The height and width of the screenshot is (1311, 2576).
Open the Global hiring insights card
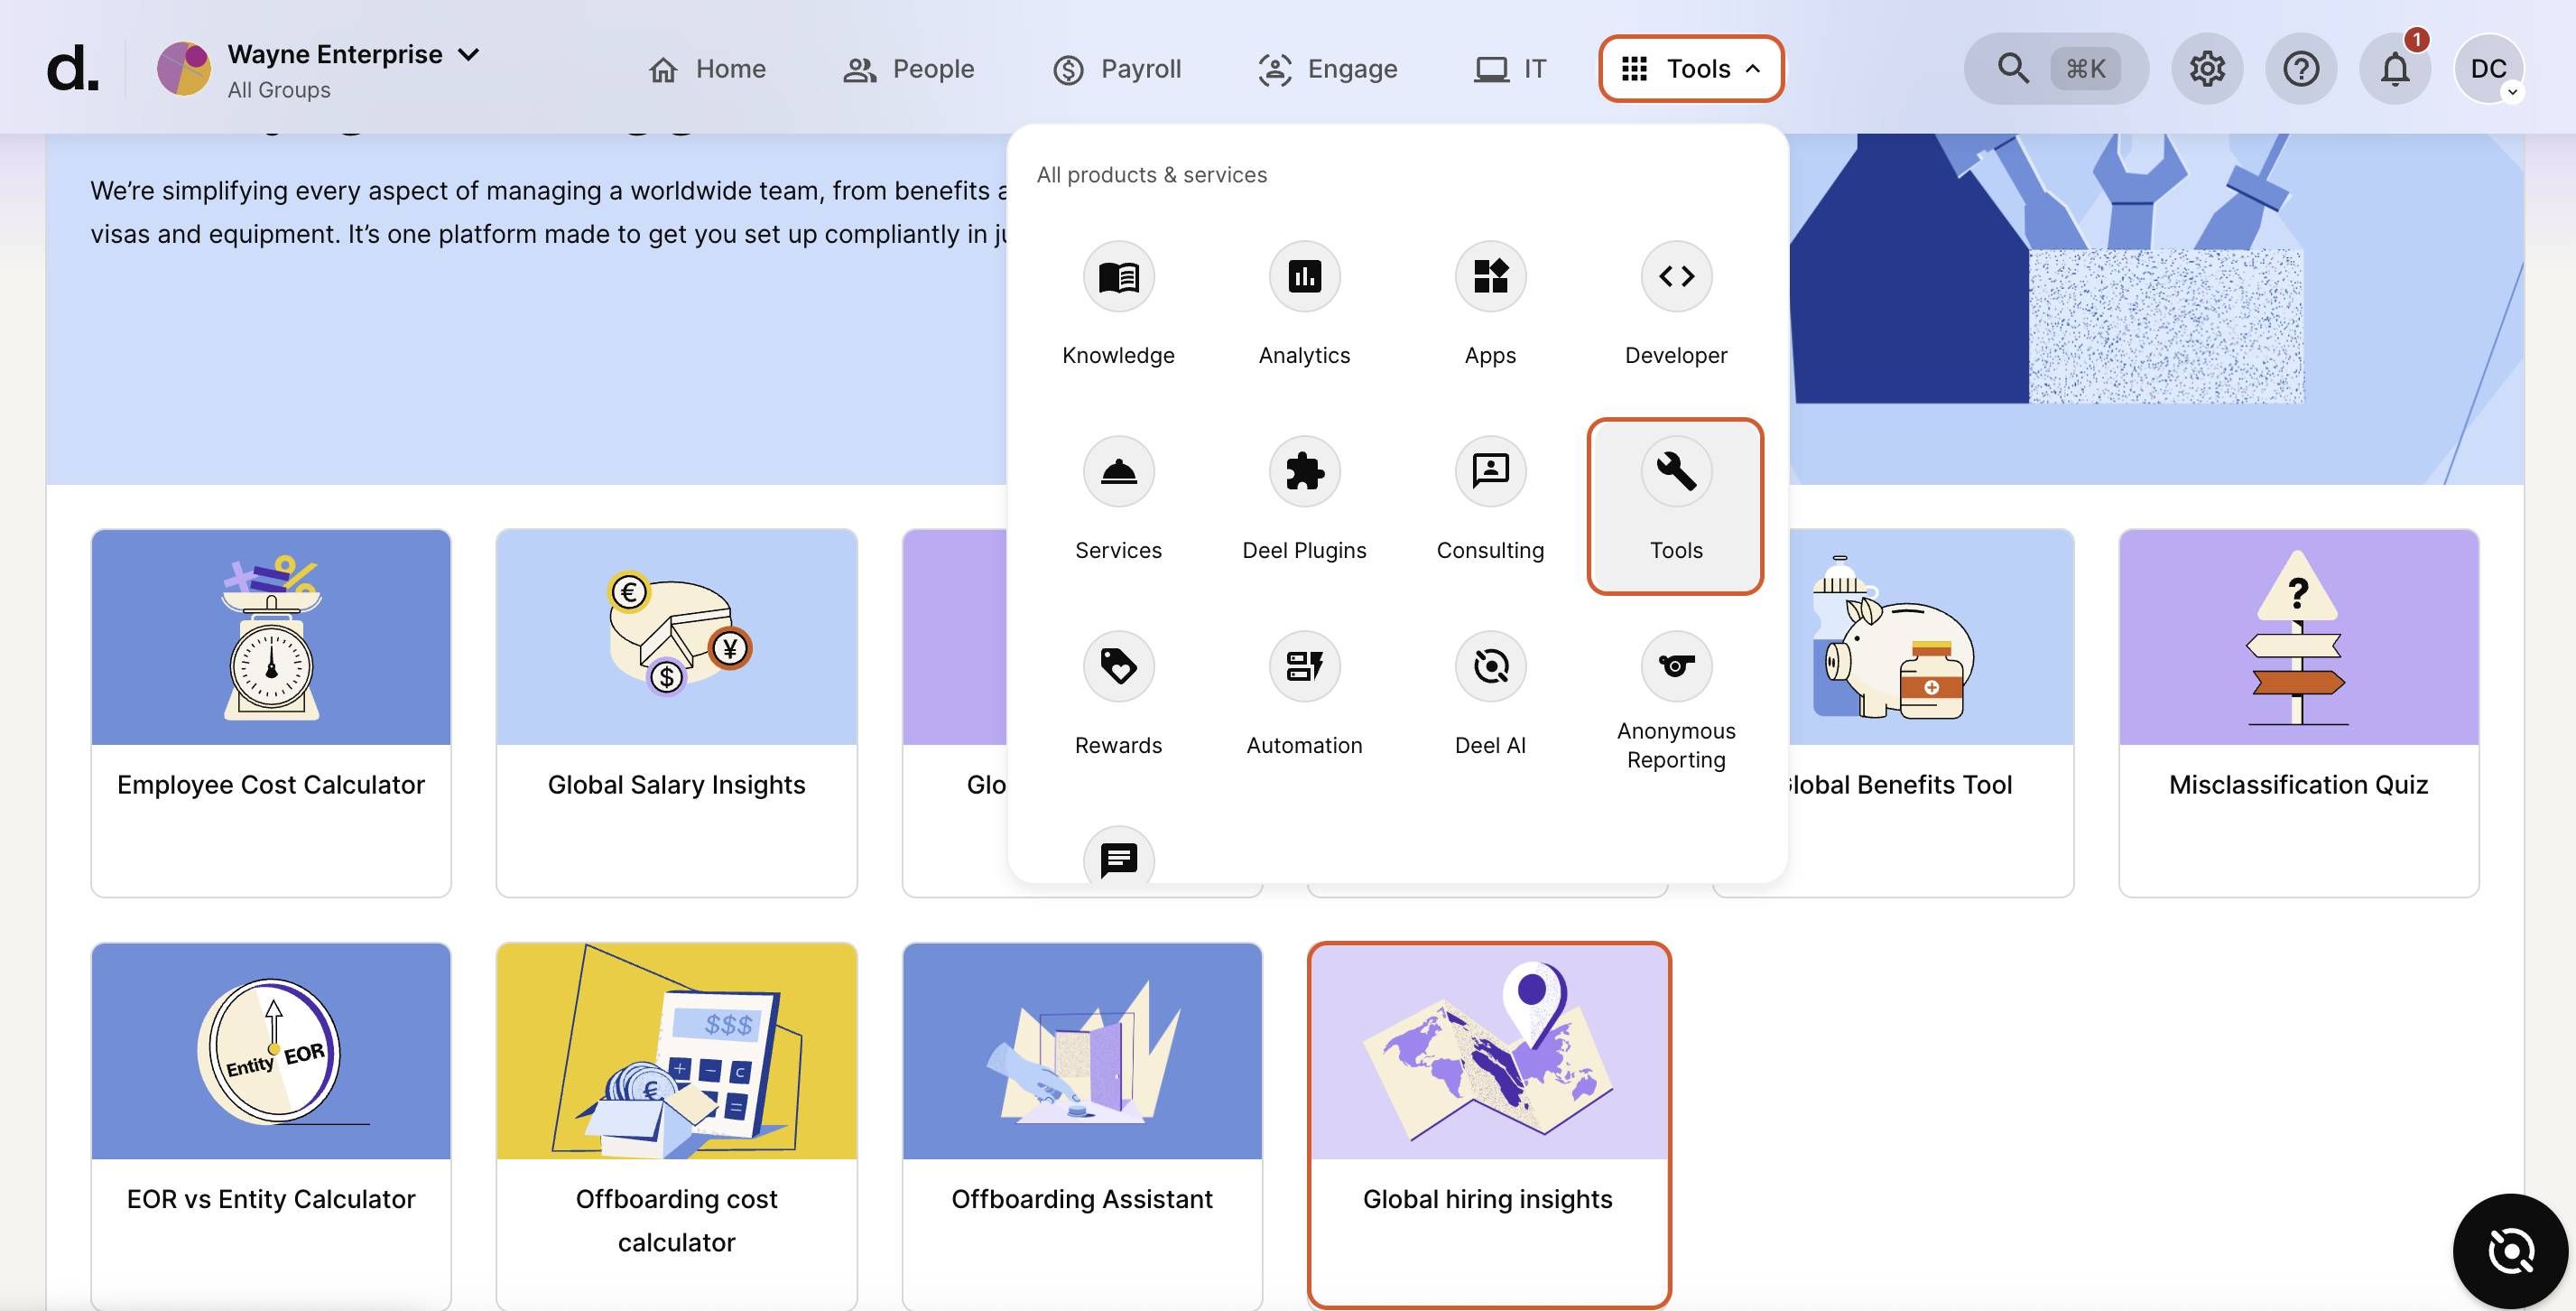pyautogui.click(x=1488, y=1126)
